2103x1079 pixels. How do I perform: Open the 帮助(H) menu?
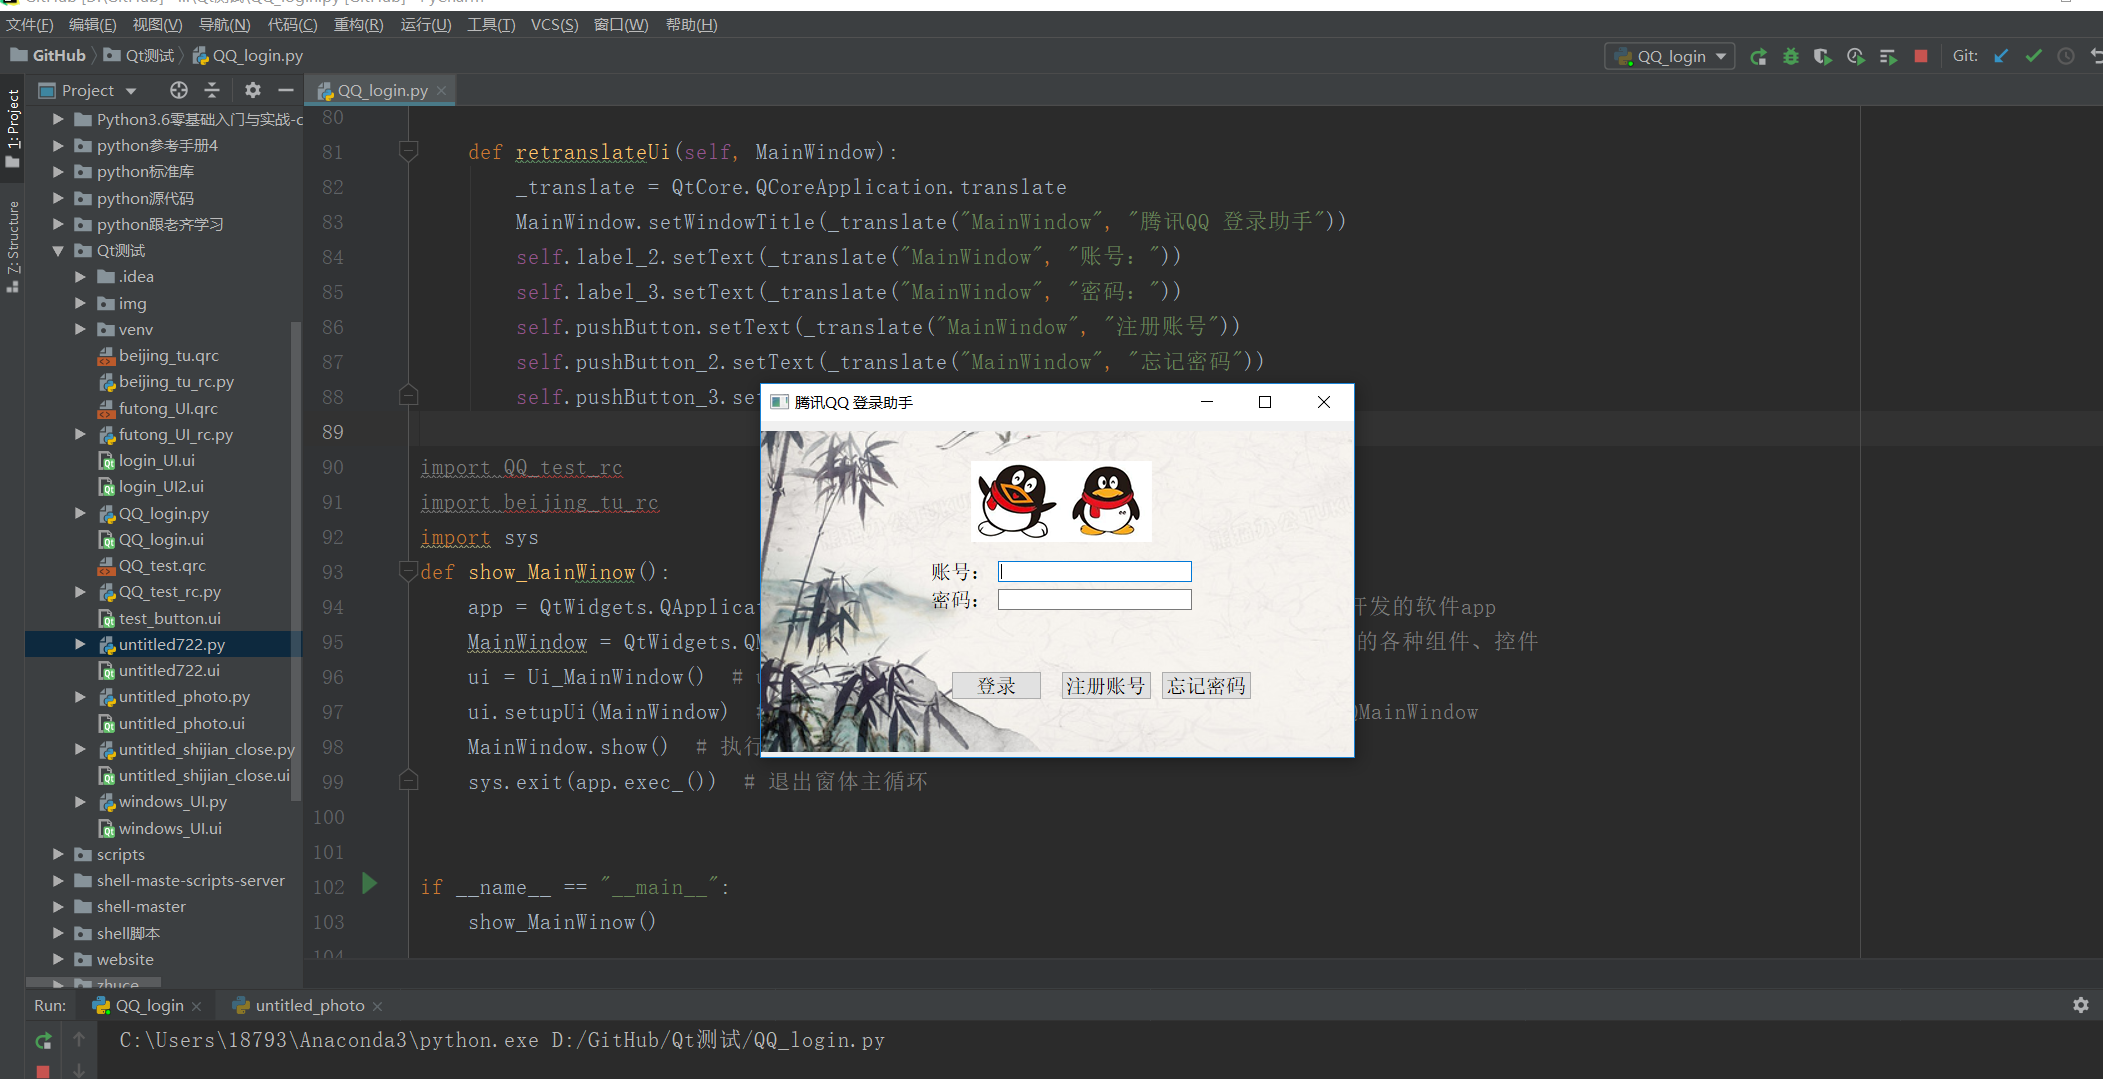pyautogui.click(x=691, y=24)
